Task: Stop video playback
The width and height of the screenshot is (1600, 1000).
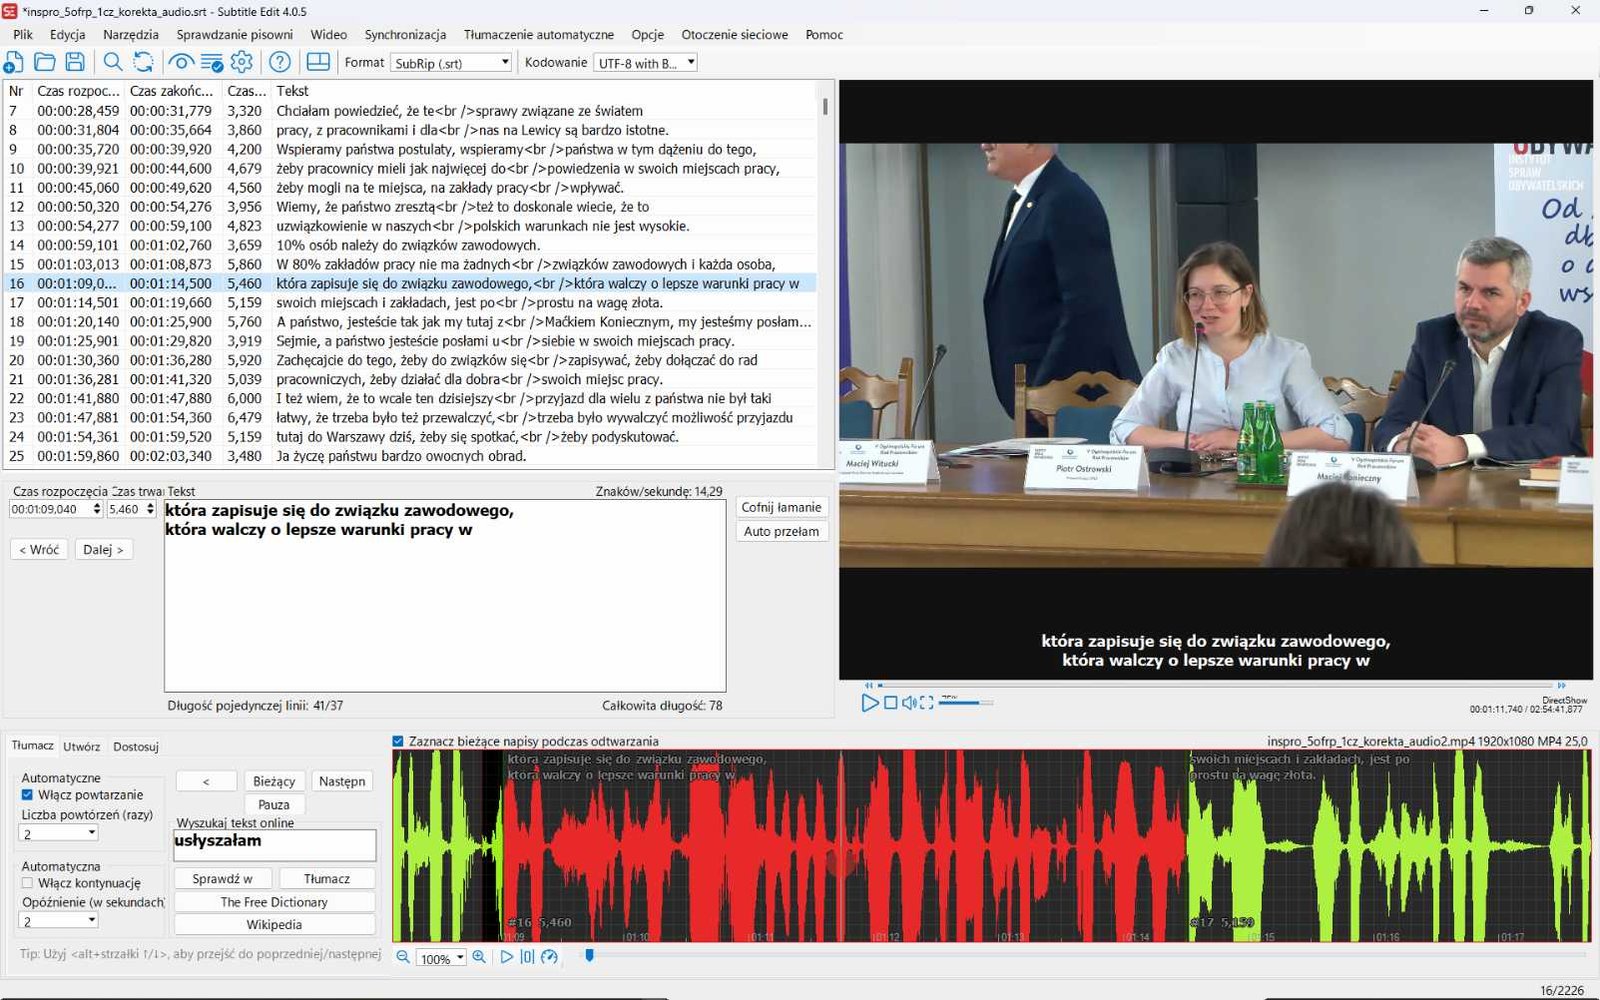Action: point(890,703)
